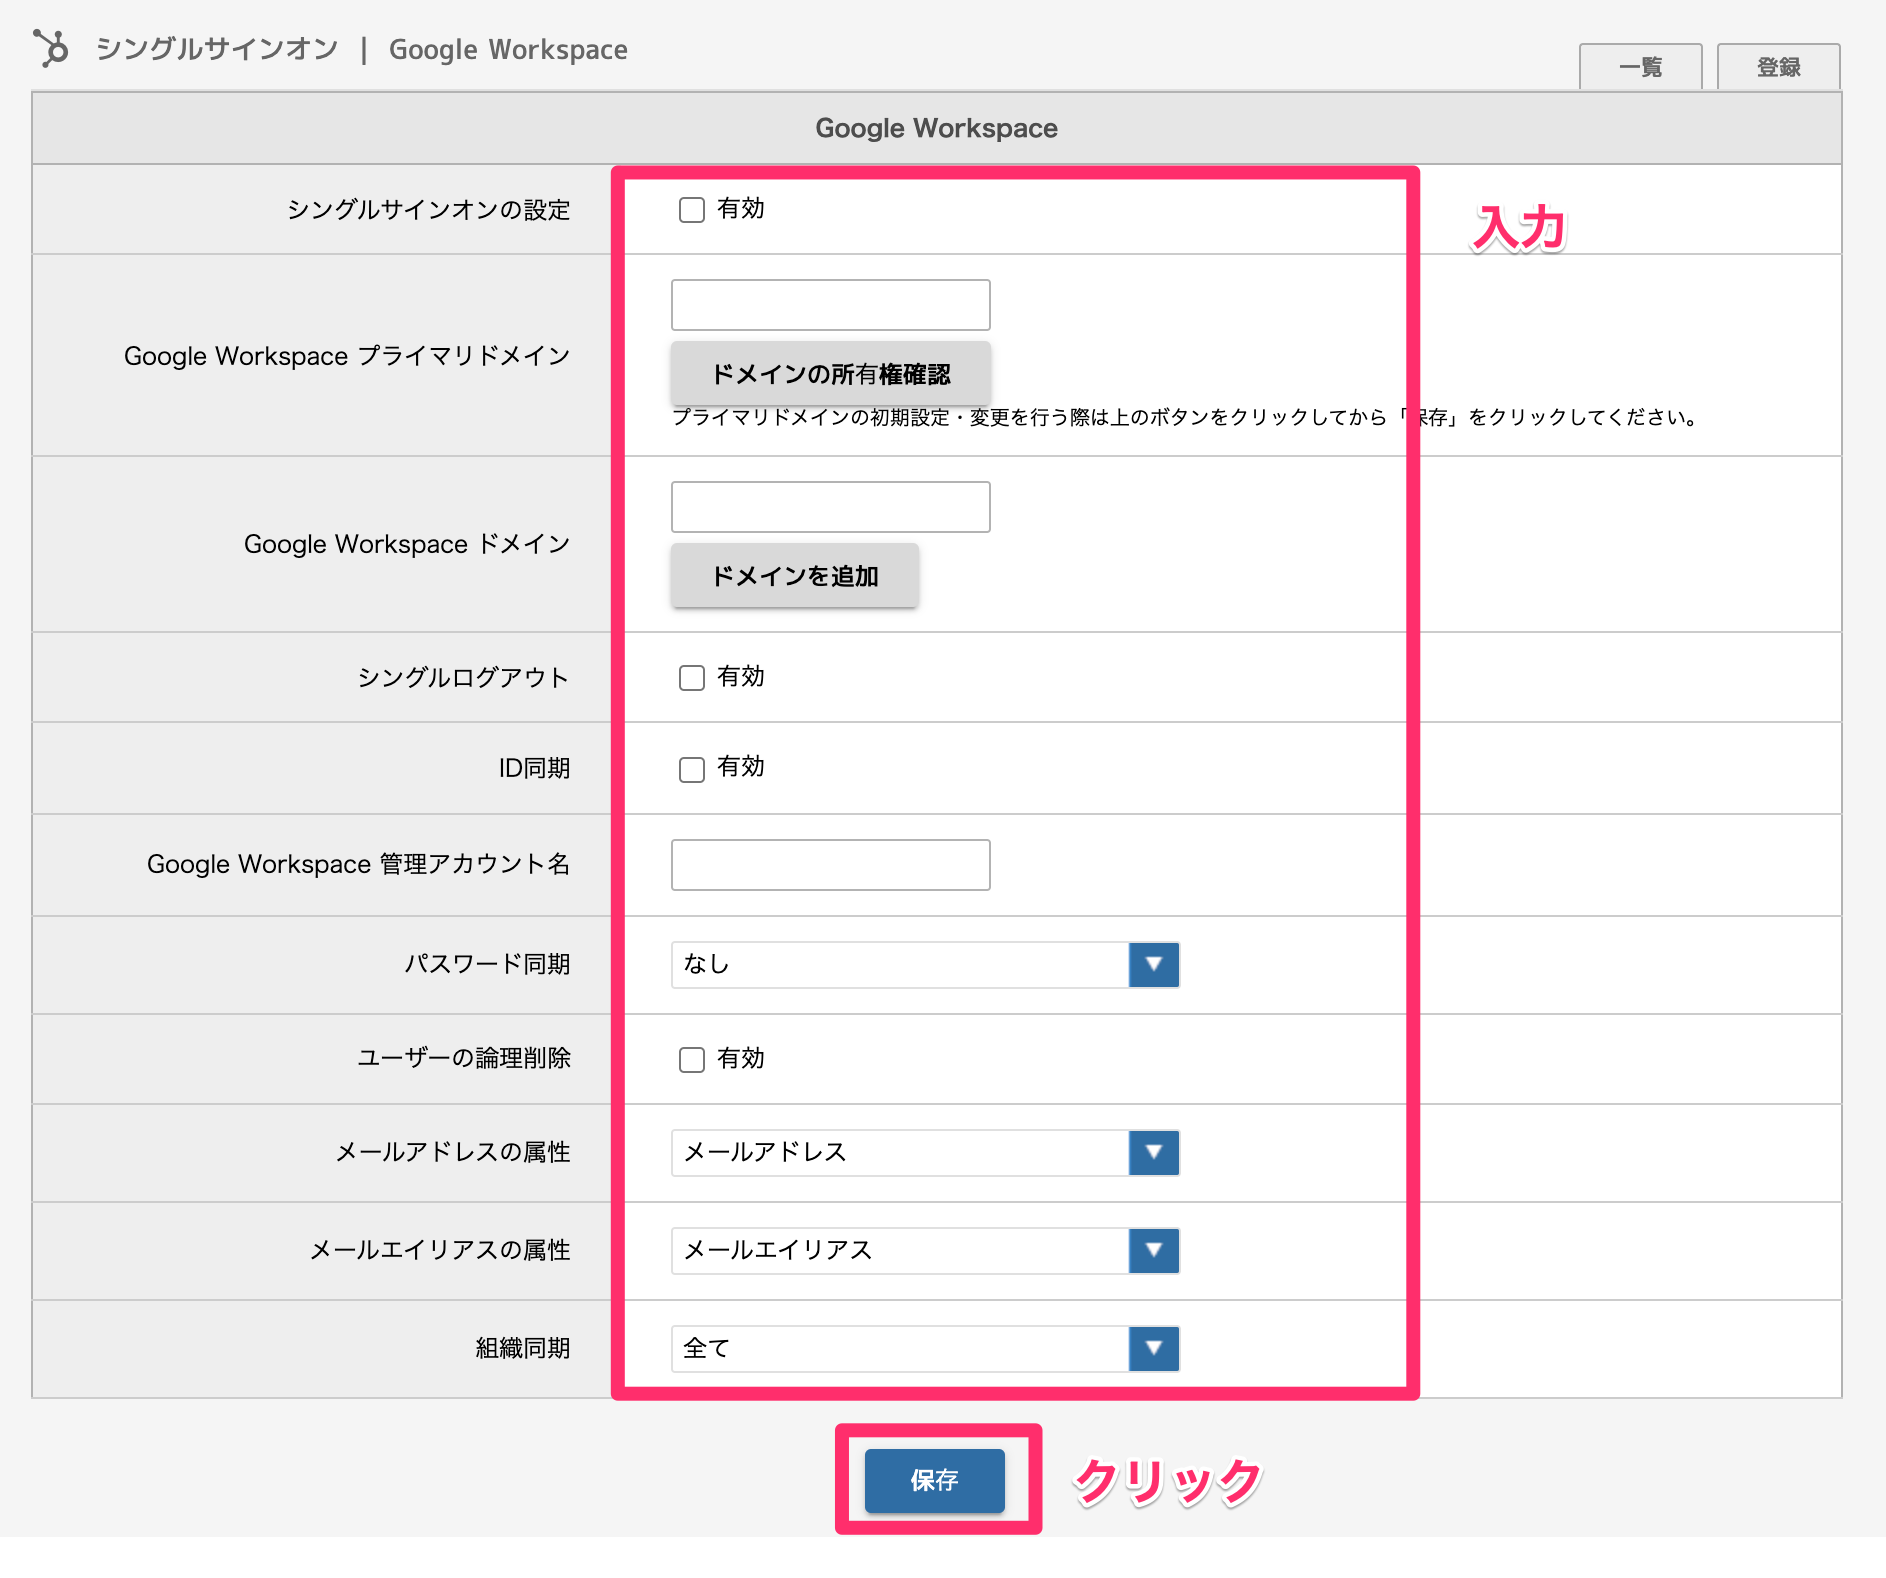This screenshot has height=1578, width=1886.
Task: Enable the ユーザーの論理削除 checkbox
Action: (x=692, y=1060)
